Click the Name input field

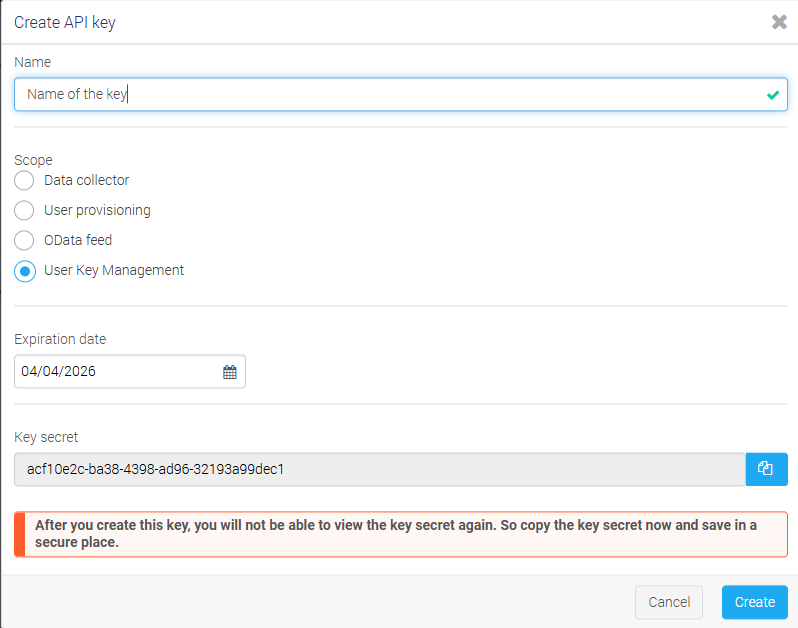[401, 94]
